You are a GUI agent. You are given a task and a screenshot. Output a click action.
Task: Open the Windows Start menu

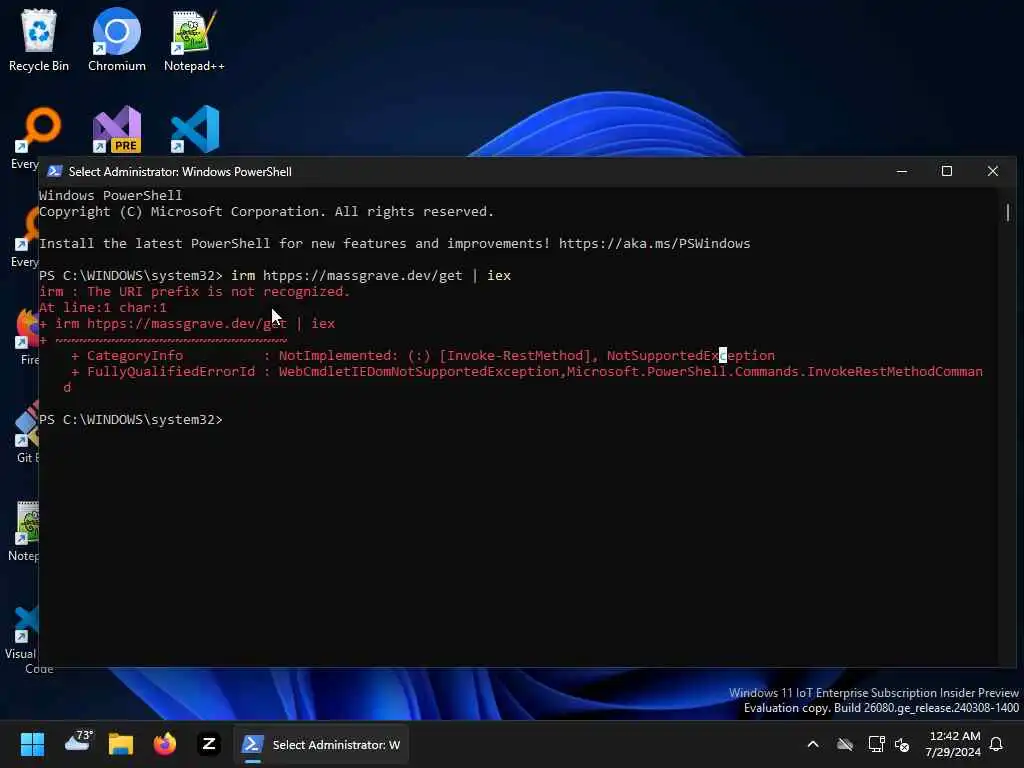point(32,744)
